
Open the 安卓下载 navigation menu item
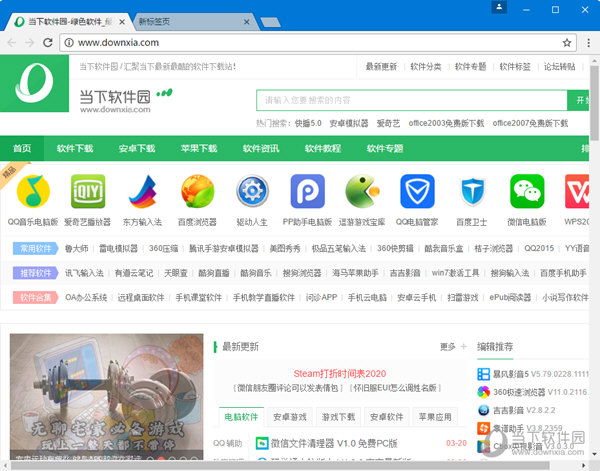[x=137, y=149]
